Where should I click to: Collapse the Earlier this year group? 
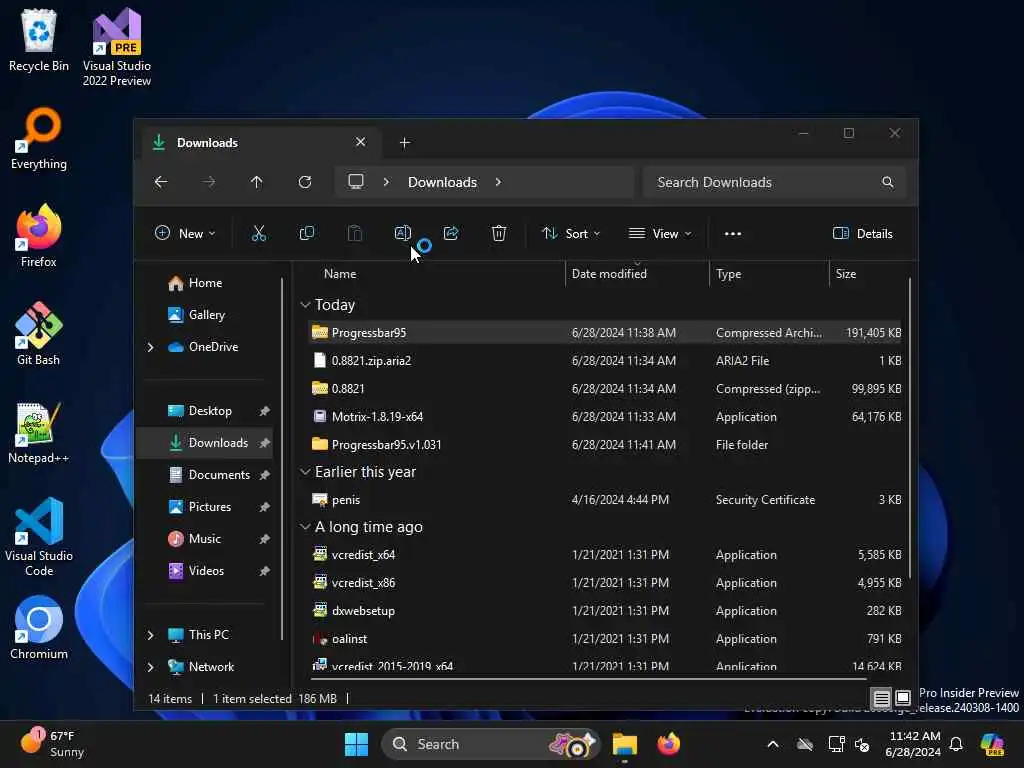(x=305, y=472)
